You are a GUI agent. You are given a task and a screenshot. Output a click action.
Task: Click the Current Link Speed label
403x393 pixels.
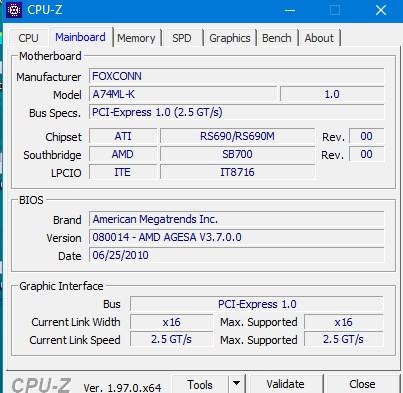(x=75, y=340)
